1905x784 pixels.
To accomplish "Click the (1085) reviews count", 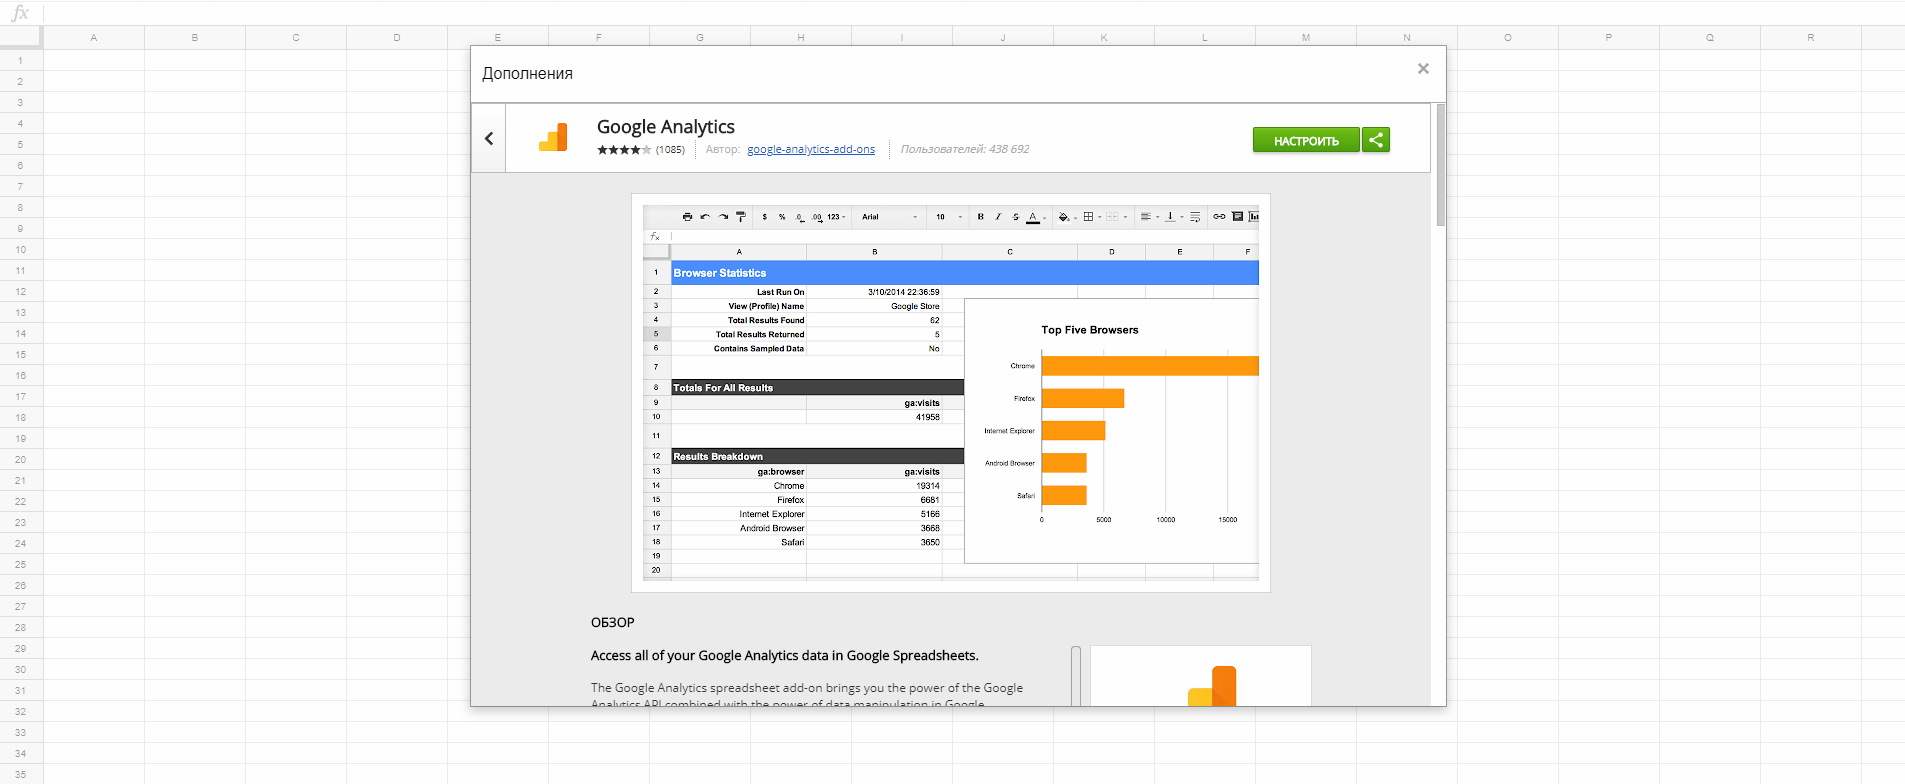I will tap(670, 150).
